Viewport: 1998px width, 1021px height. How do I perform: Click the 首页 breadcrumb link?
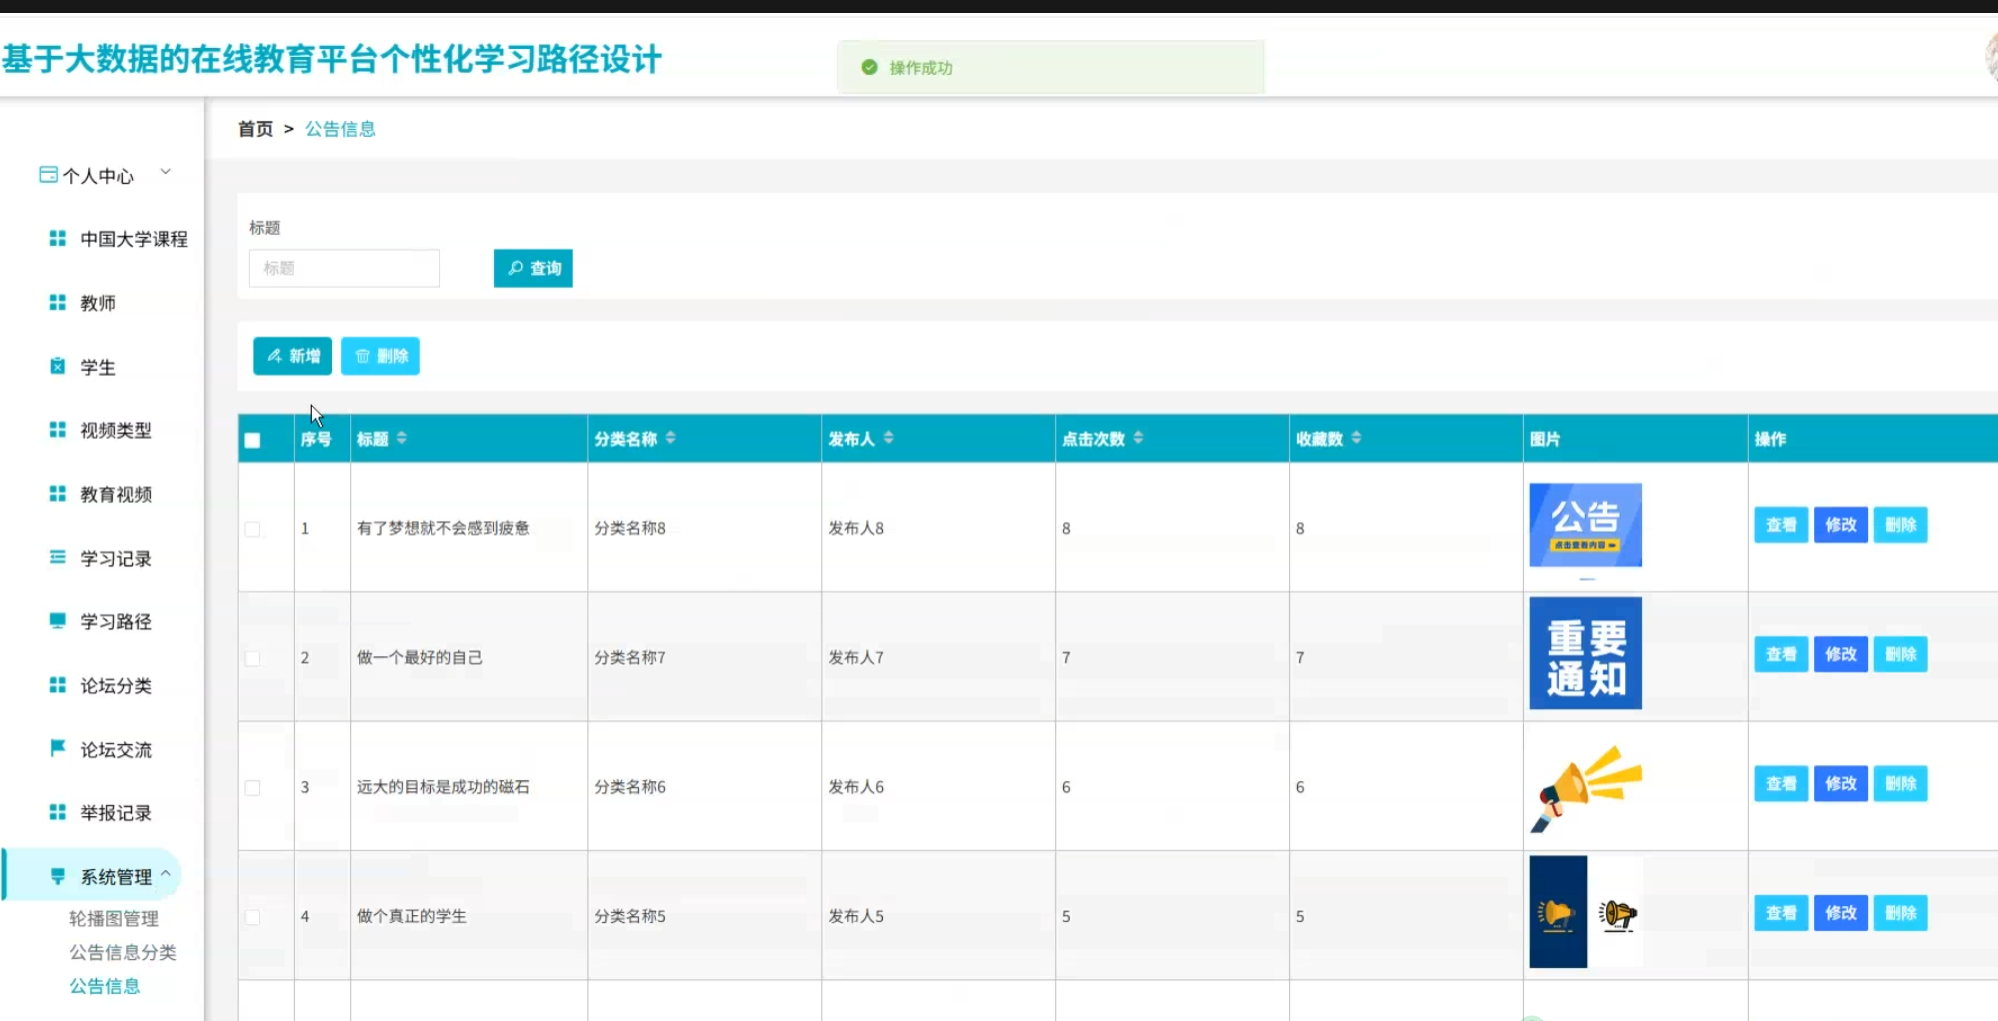255,129
